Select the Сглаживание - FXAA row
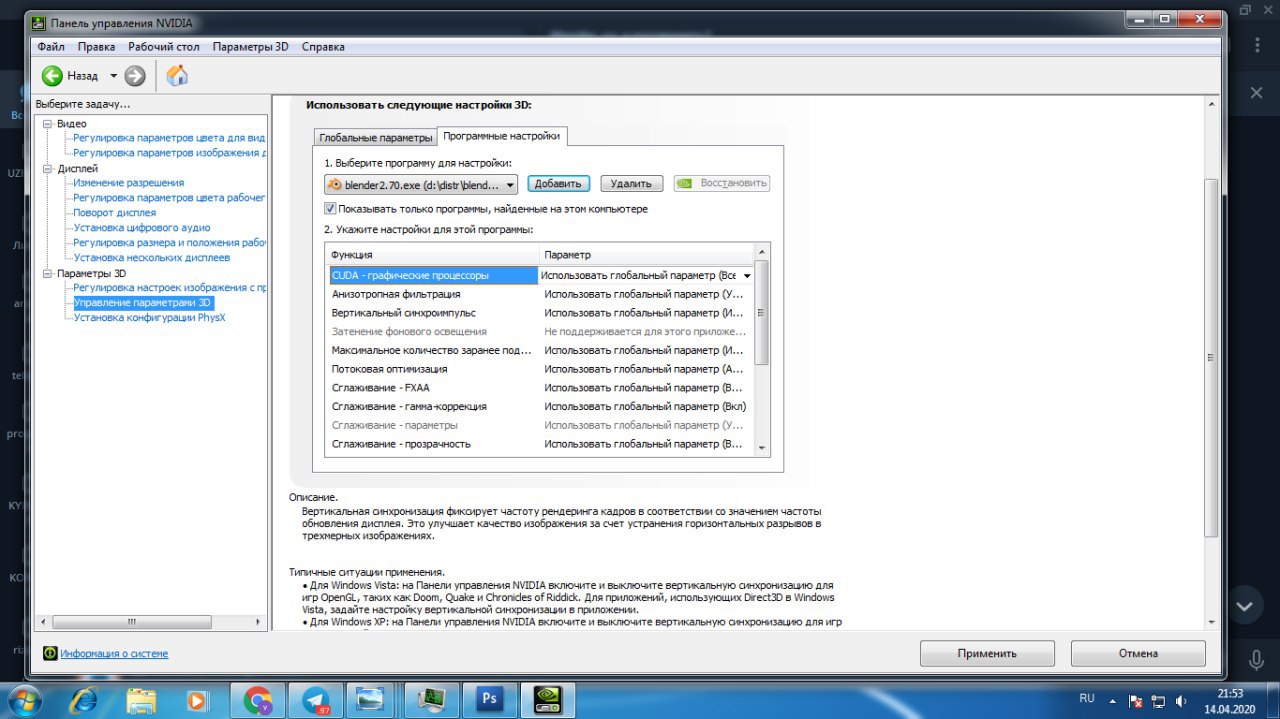Image resolution: width=1280 pixels, height=719 pixels. [x=541, y=388]
